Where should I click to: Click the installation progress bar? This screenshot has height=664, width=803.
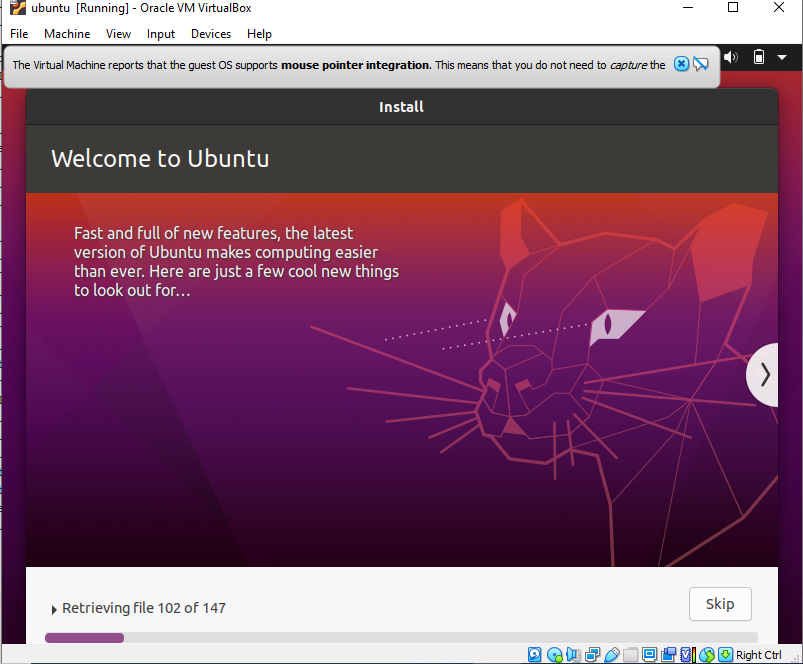(401, 637)
